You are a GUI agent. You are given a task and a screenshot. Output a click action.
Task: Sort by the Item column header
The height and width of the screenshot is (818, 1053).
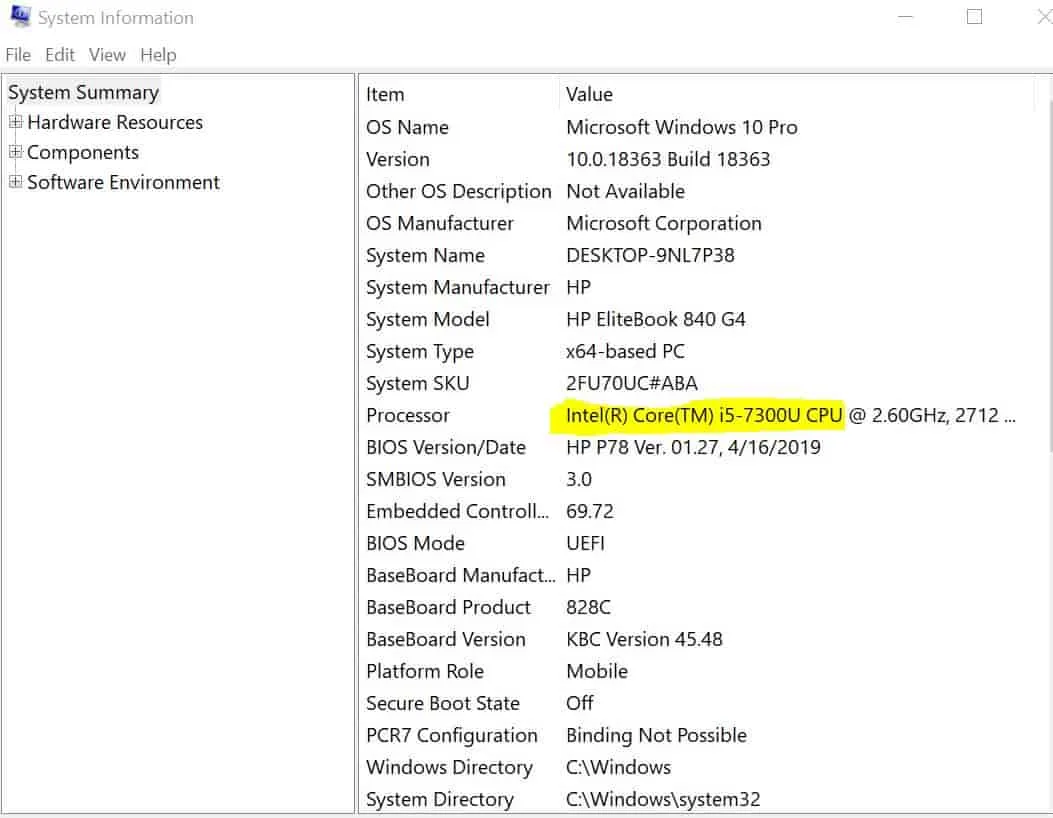point(385,94)
